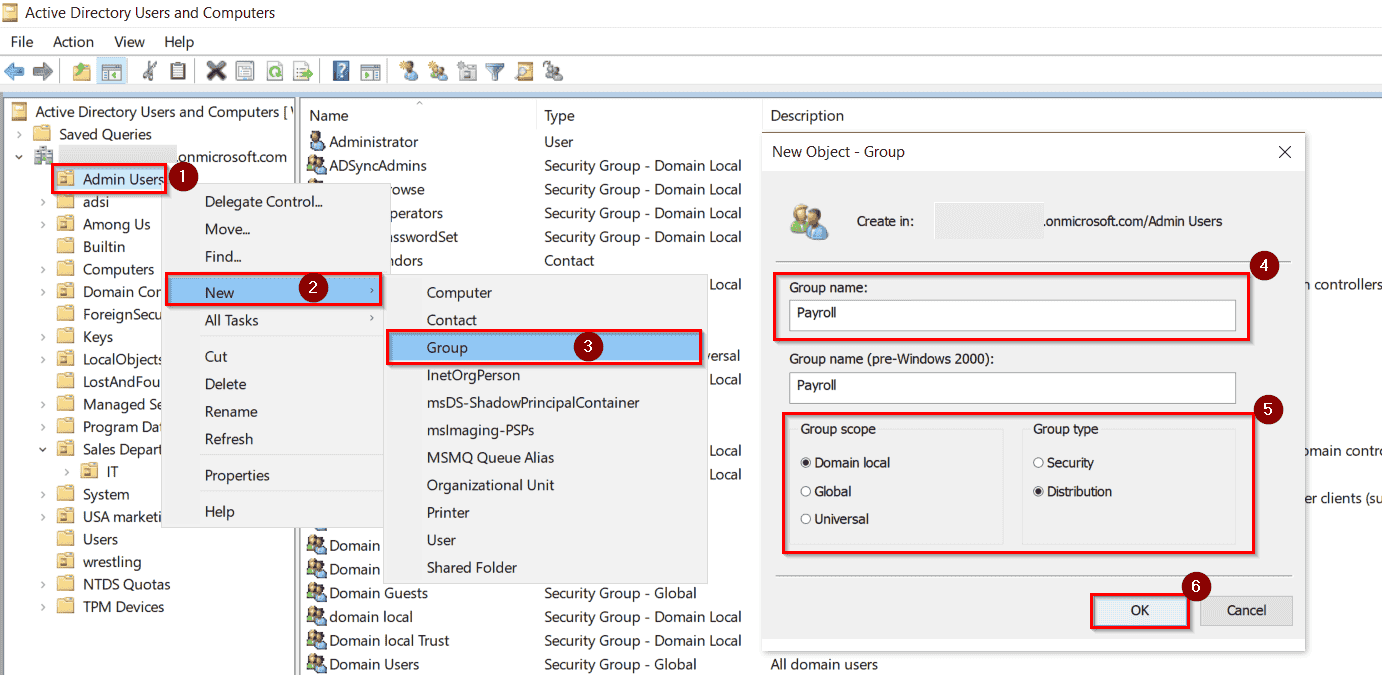The width and height of the screenshot is (1382, 675).
Task: Collapse the Admin Users context entry's New submenu
Action: [230, 291]
